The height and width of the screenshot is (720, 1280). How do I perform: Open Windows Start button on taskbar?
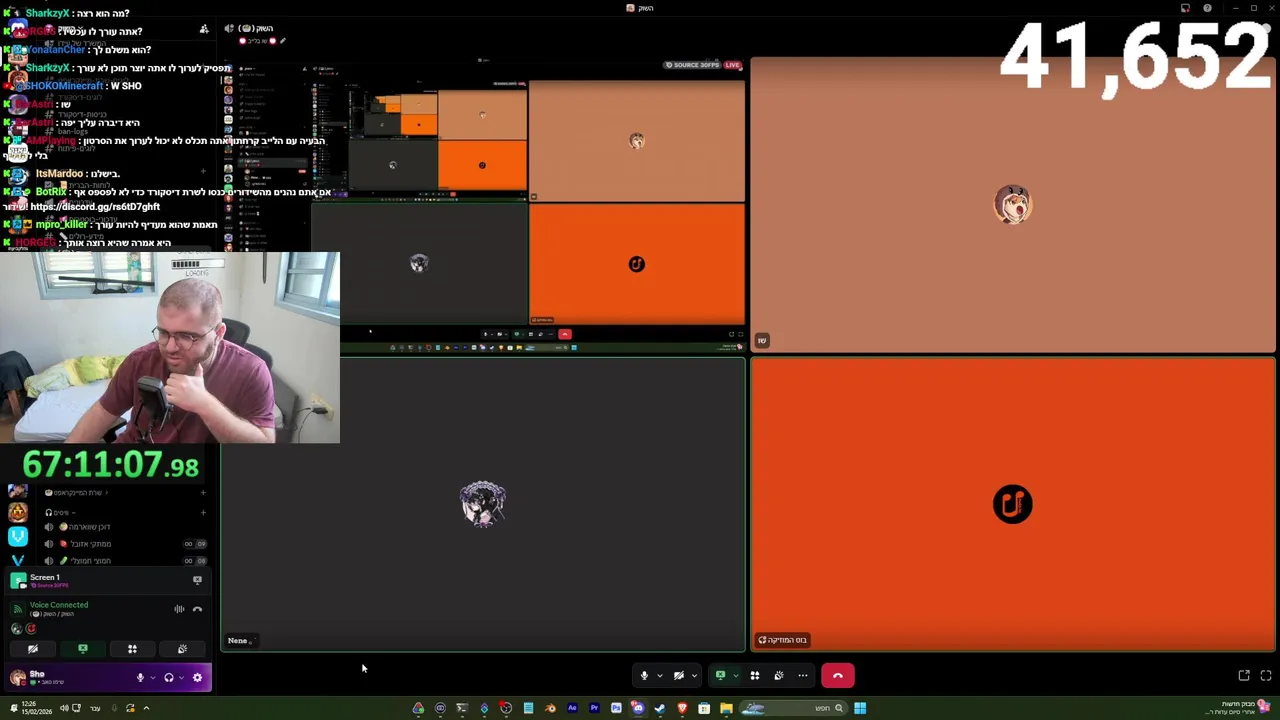pyautogui.click(x=860, y=708)
